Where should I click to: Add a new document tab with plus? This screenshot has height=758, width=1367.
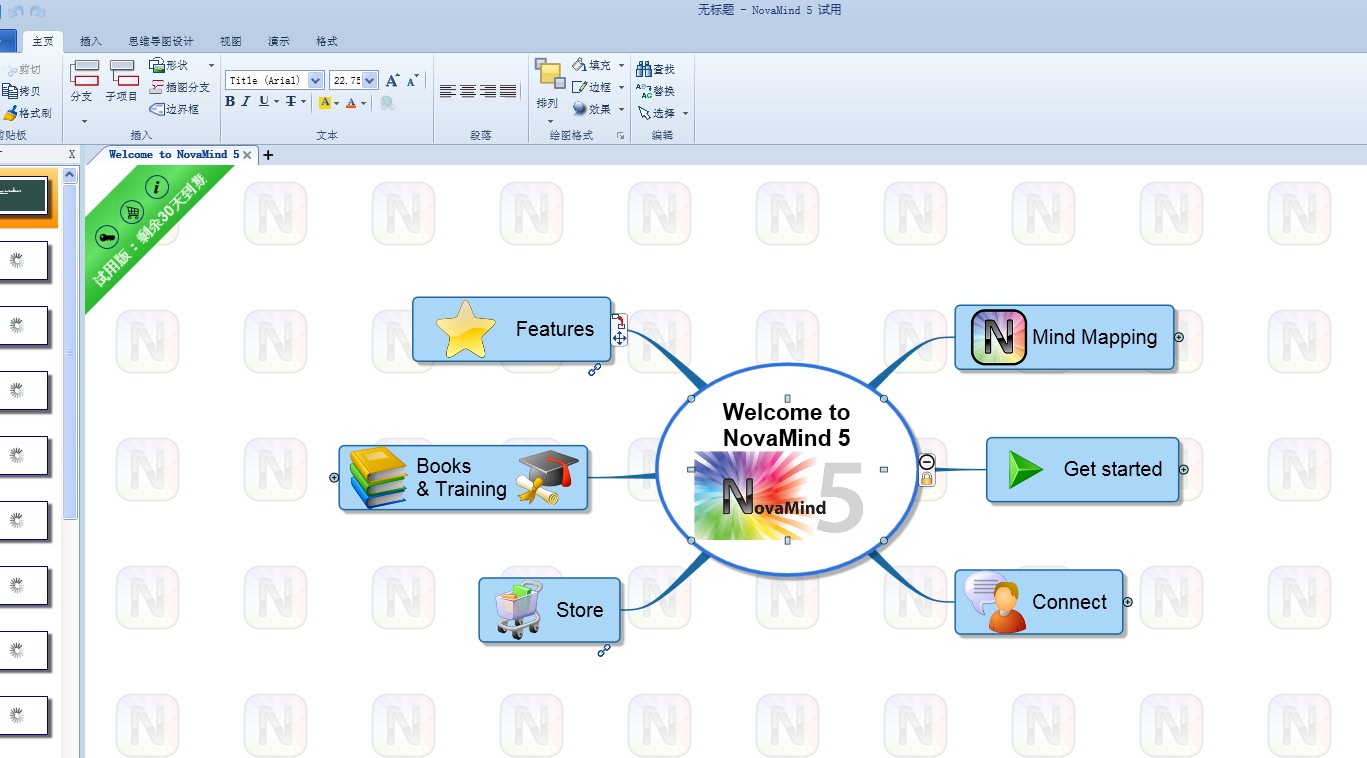[268, 155]
